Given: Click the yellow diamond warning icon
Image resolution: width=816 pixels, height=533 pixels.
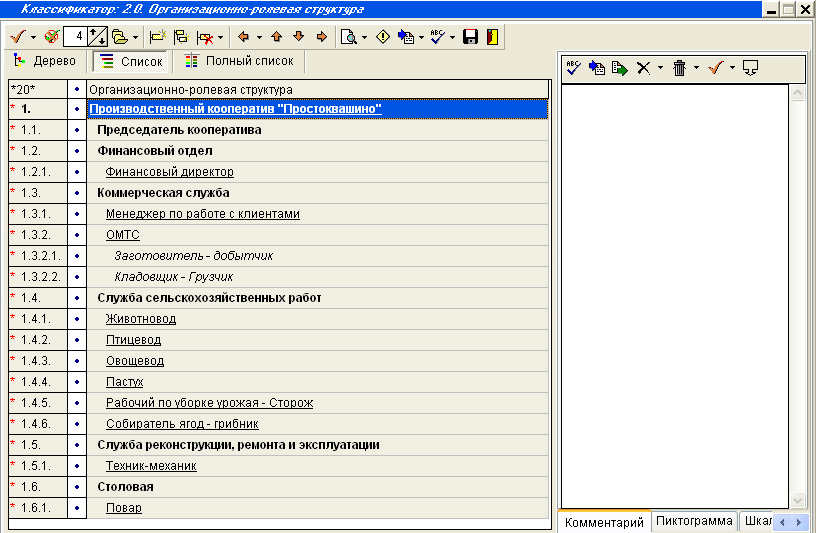Looking at the screenshot, I should [383, 37].
